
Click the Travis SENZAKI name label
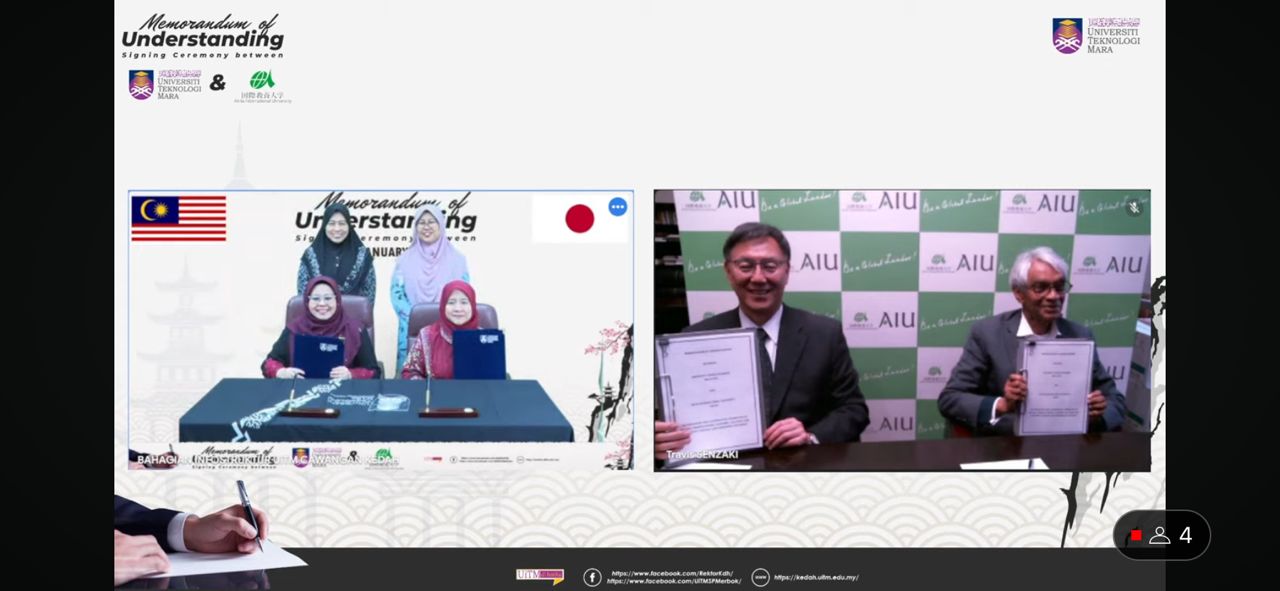tap(700, 455)
